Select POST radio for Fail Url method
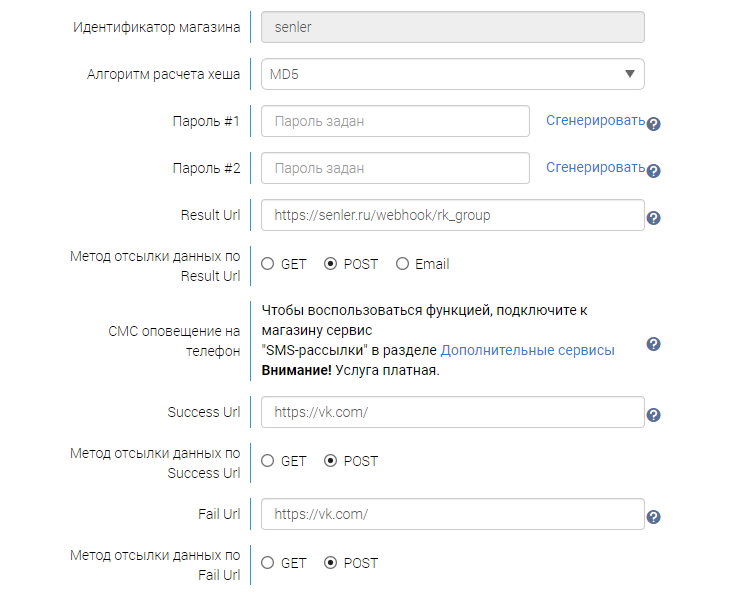 331,563
